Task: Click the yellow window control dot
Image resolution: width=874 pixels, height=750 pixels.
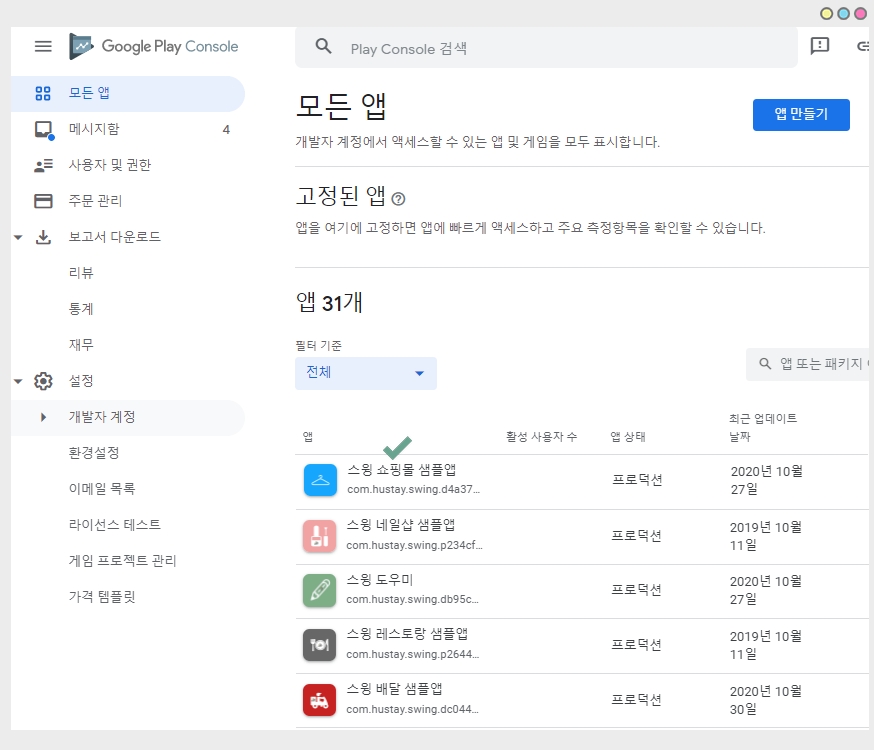Action: 827,14
